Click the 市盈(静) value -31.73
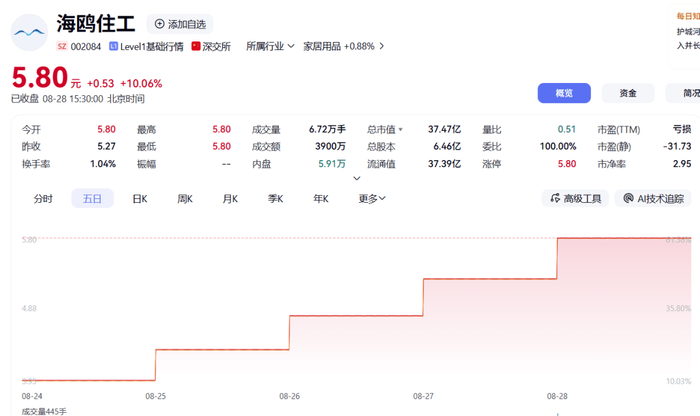The width and height of the screenshot is (700, 416). coord(677,146)
